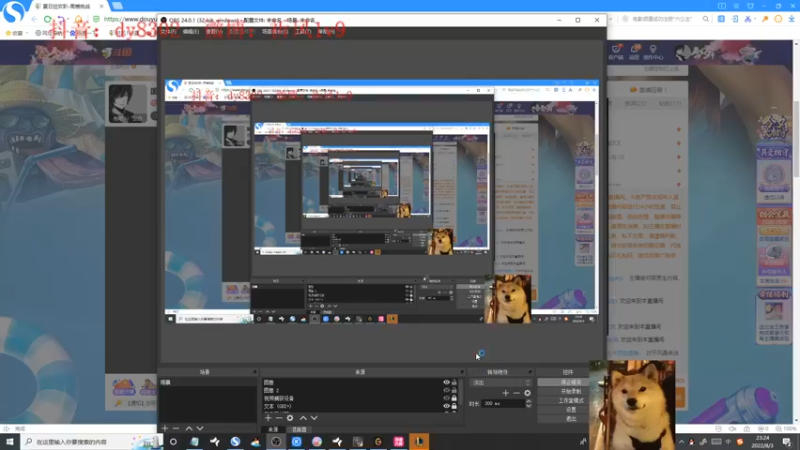Image resolution: width=800 pixels, height=450 pixels.
Task: Select the 视频捕获设备 source row
Action: [359, 398]
